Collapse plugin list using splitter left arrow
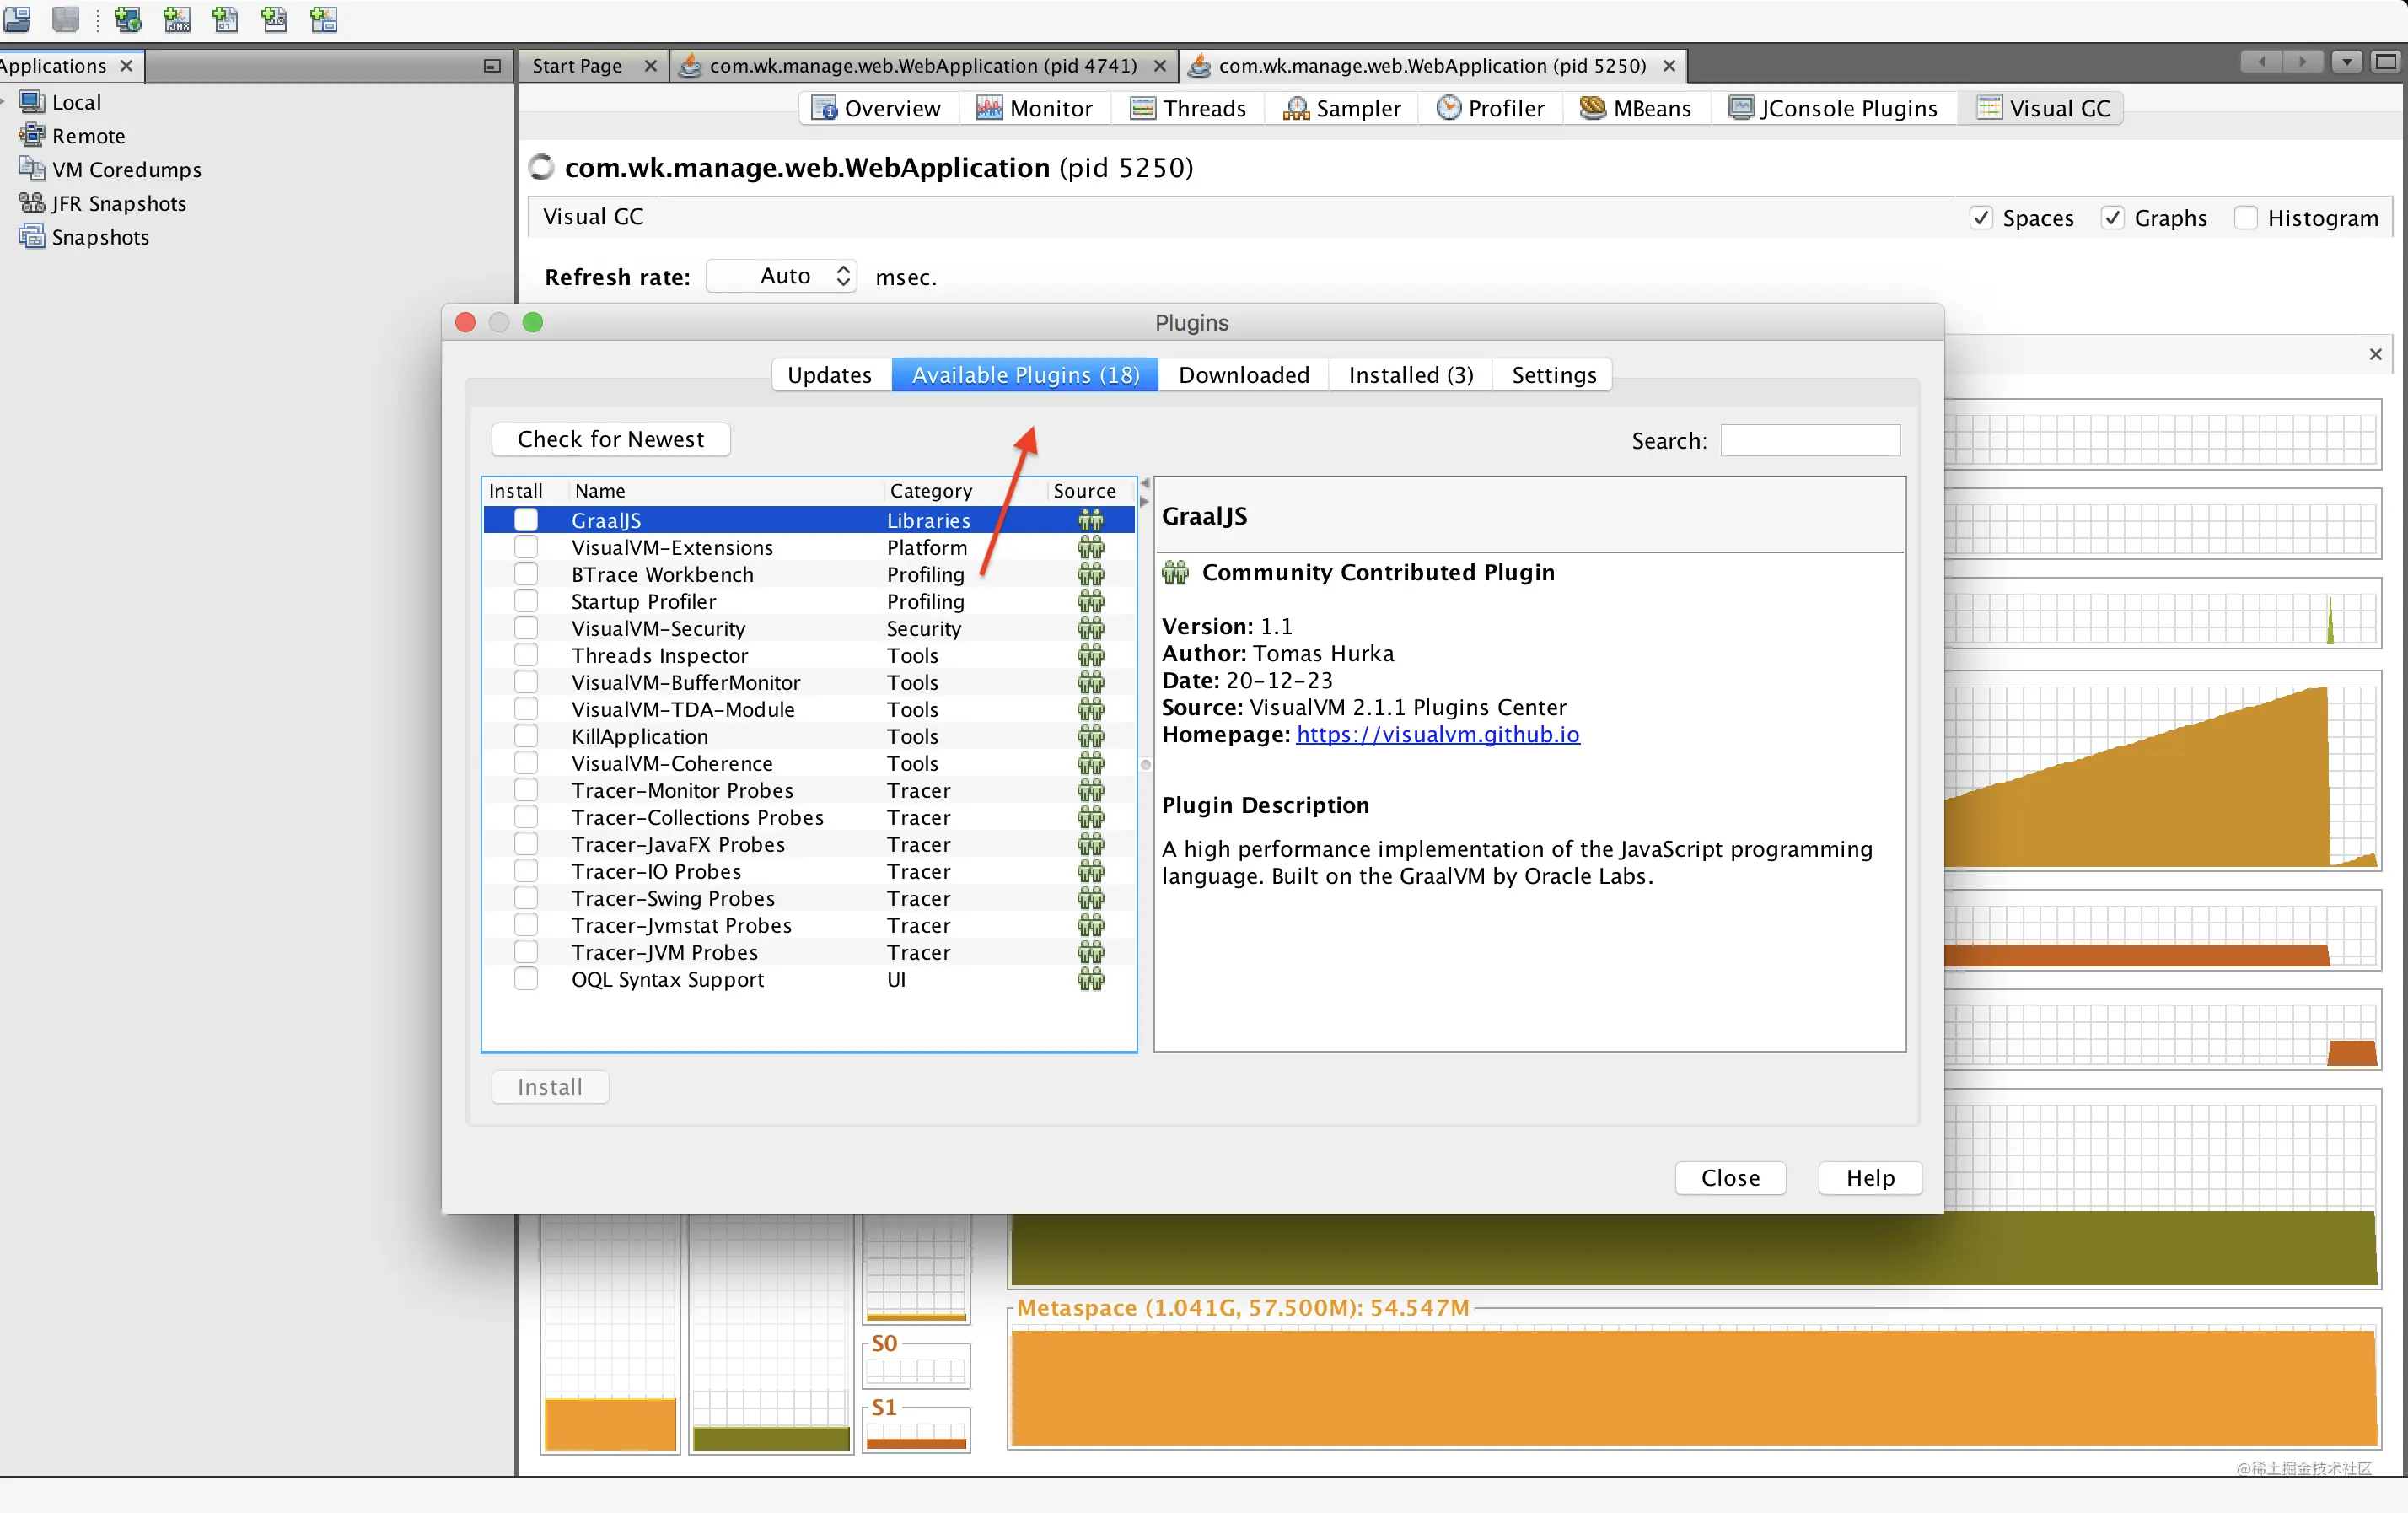 coord(1145,483)
